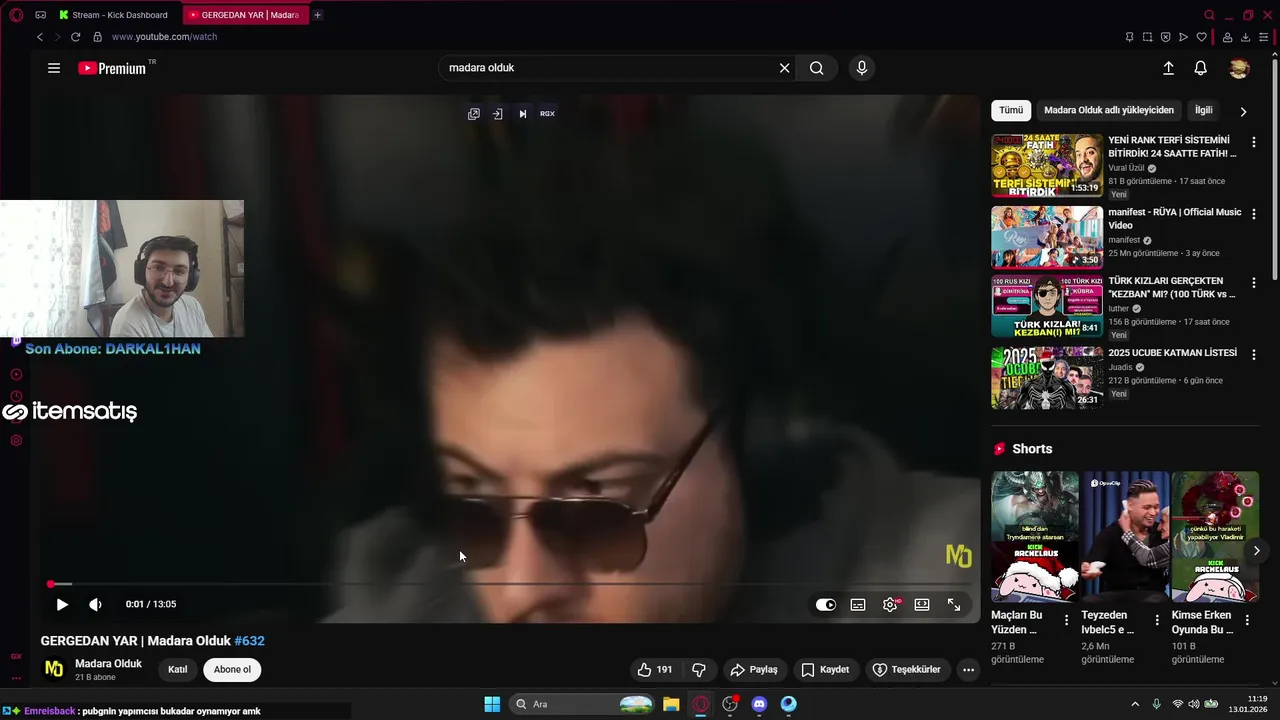Viewport: 1280px width, 720px height.
Task: Open more actions three-dot menu below video
Action: (968, 670)
